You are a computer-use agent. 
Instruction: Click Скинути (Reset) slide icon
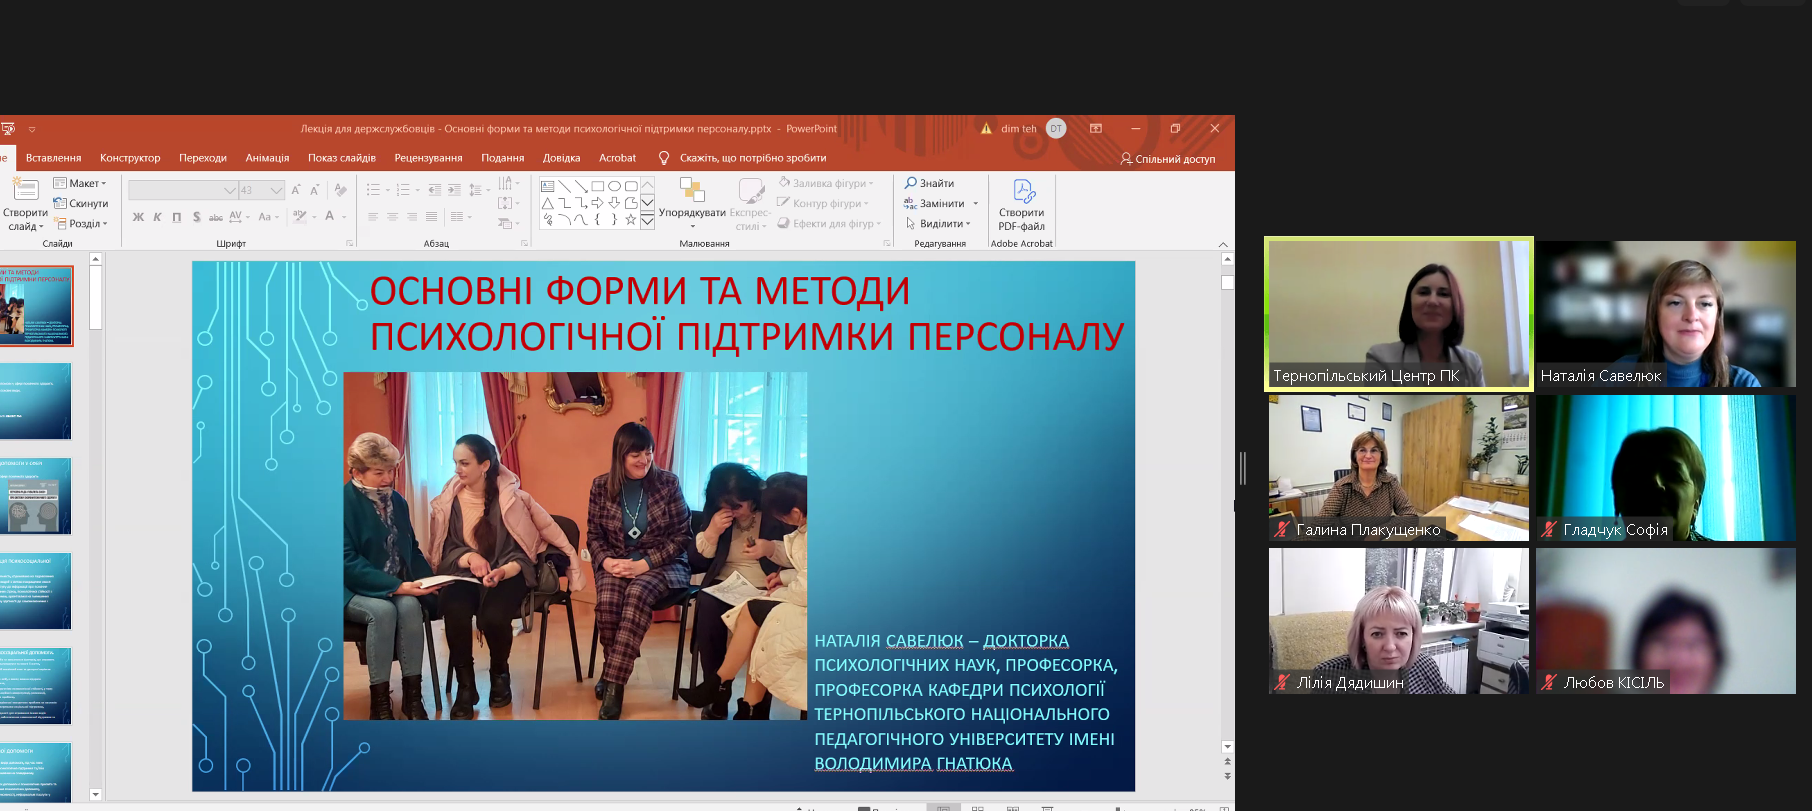tap(61, 204)
